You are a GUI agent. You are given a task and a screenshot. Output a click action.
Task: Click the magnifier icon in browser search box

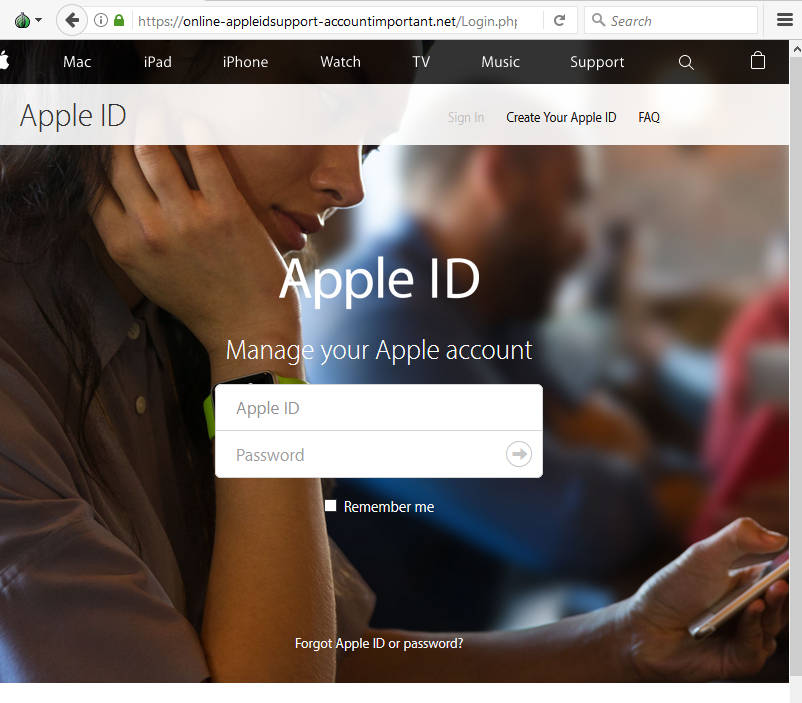(x=598, y=20)
